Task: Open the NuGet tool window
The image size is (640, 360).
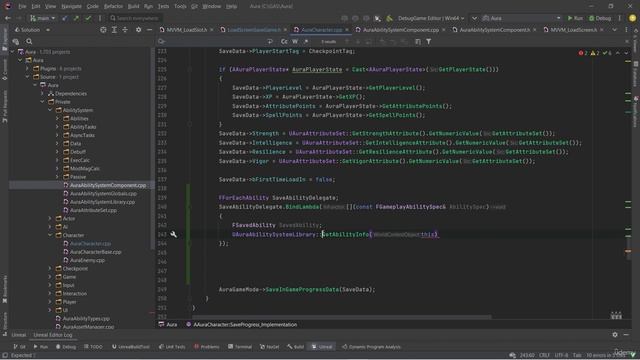Action: (x=269, y=347)
